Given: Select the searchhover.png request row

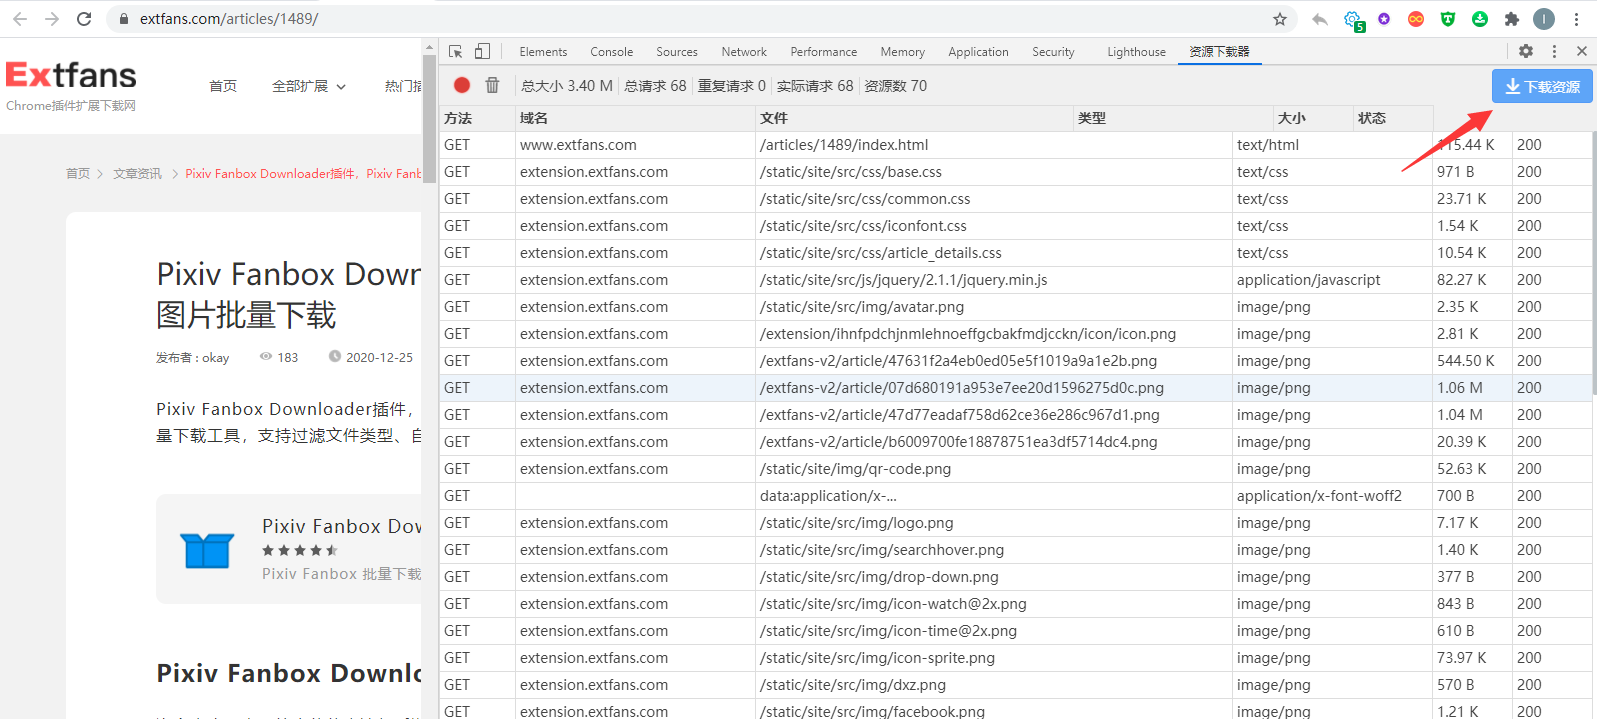Looking at the screenshot, I should coord(1015,550).
